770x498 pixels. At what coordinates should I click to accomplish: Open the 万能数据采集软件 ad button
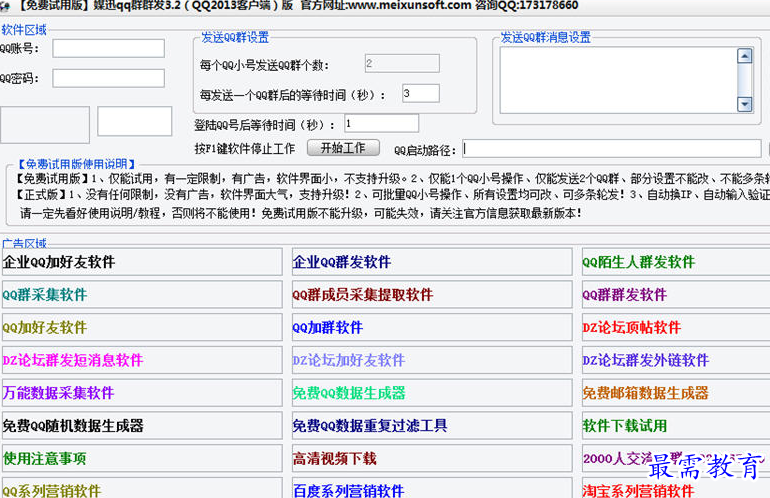(x=142, y=393)
